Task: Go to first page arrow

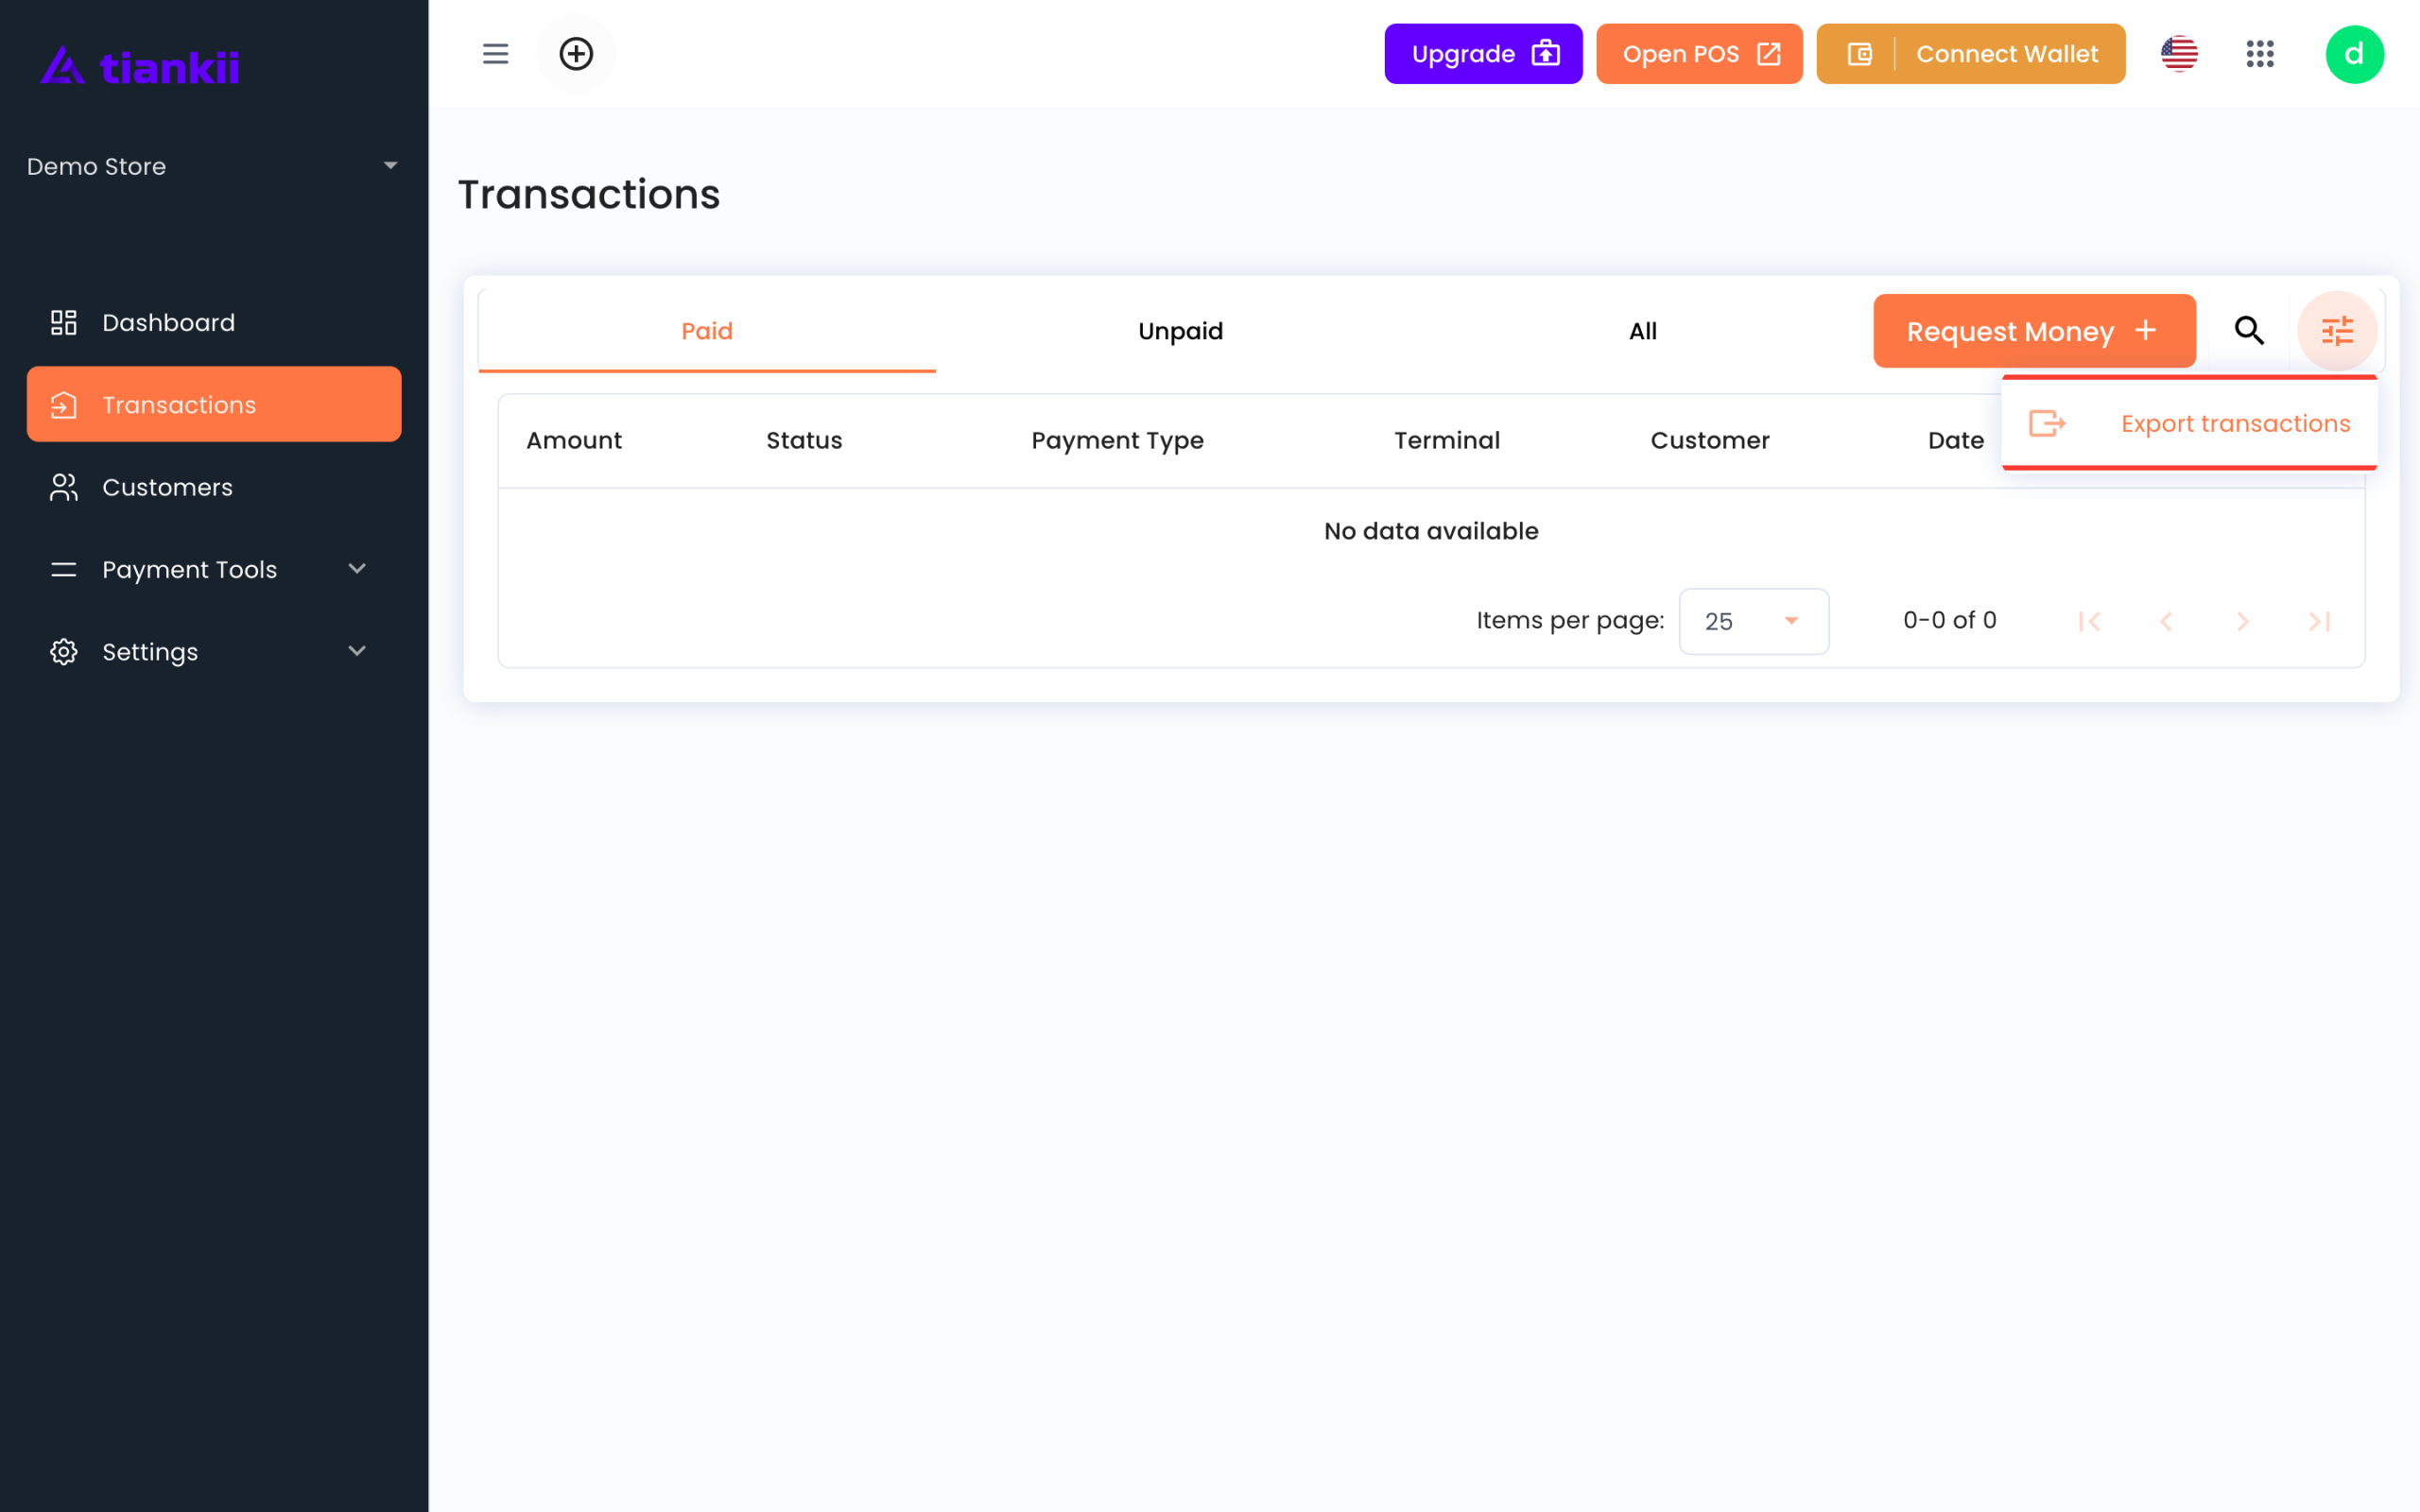Action: pos(2089,621)
